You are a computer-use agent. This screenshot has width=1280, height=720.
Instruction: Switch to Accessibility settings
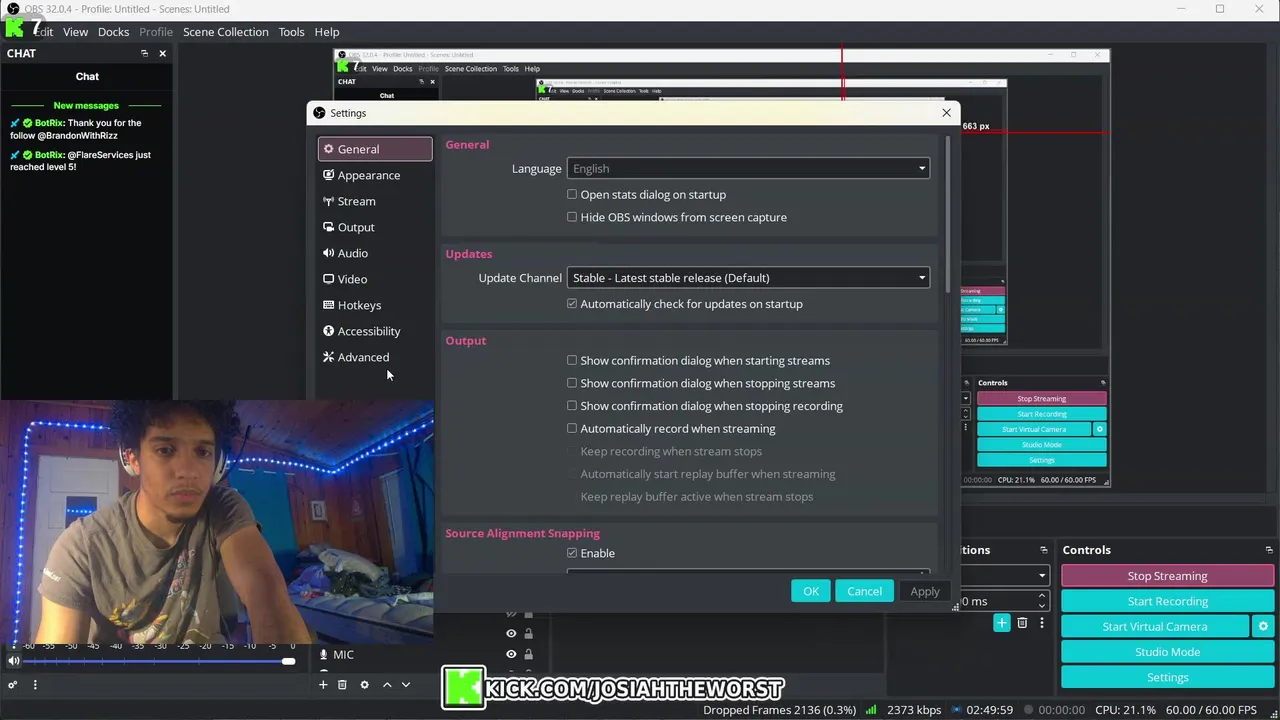tap(375, 331)
